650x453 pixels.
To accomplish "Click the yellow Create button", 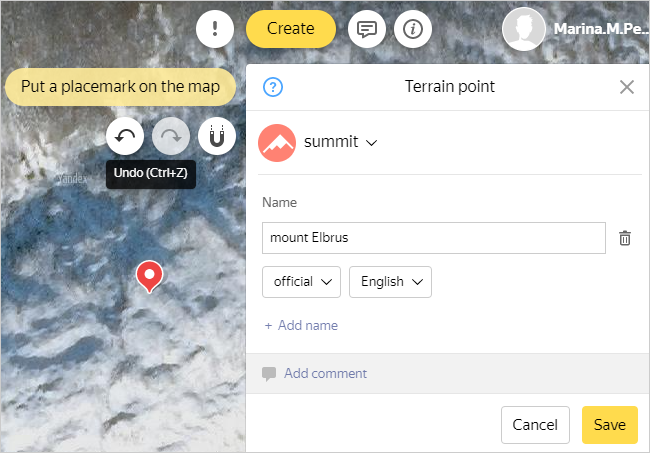I will point(291,29).
